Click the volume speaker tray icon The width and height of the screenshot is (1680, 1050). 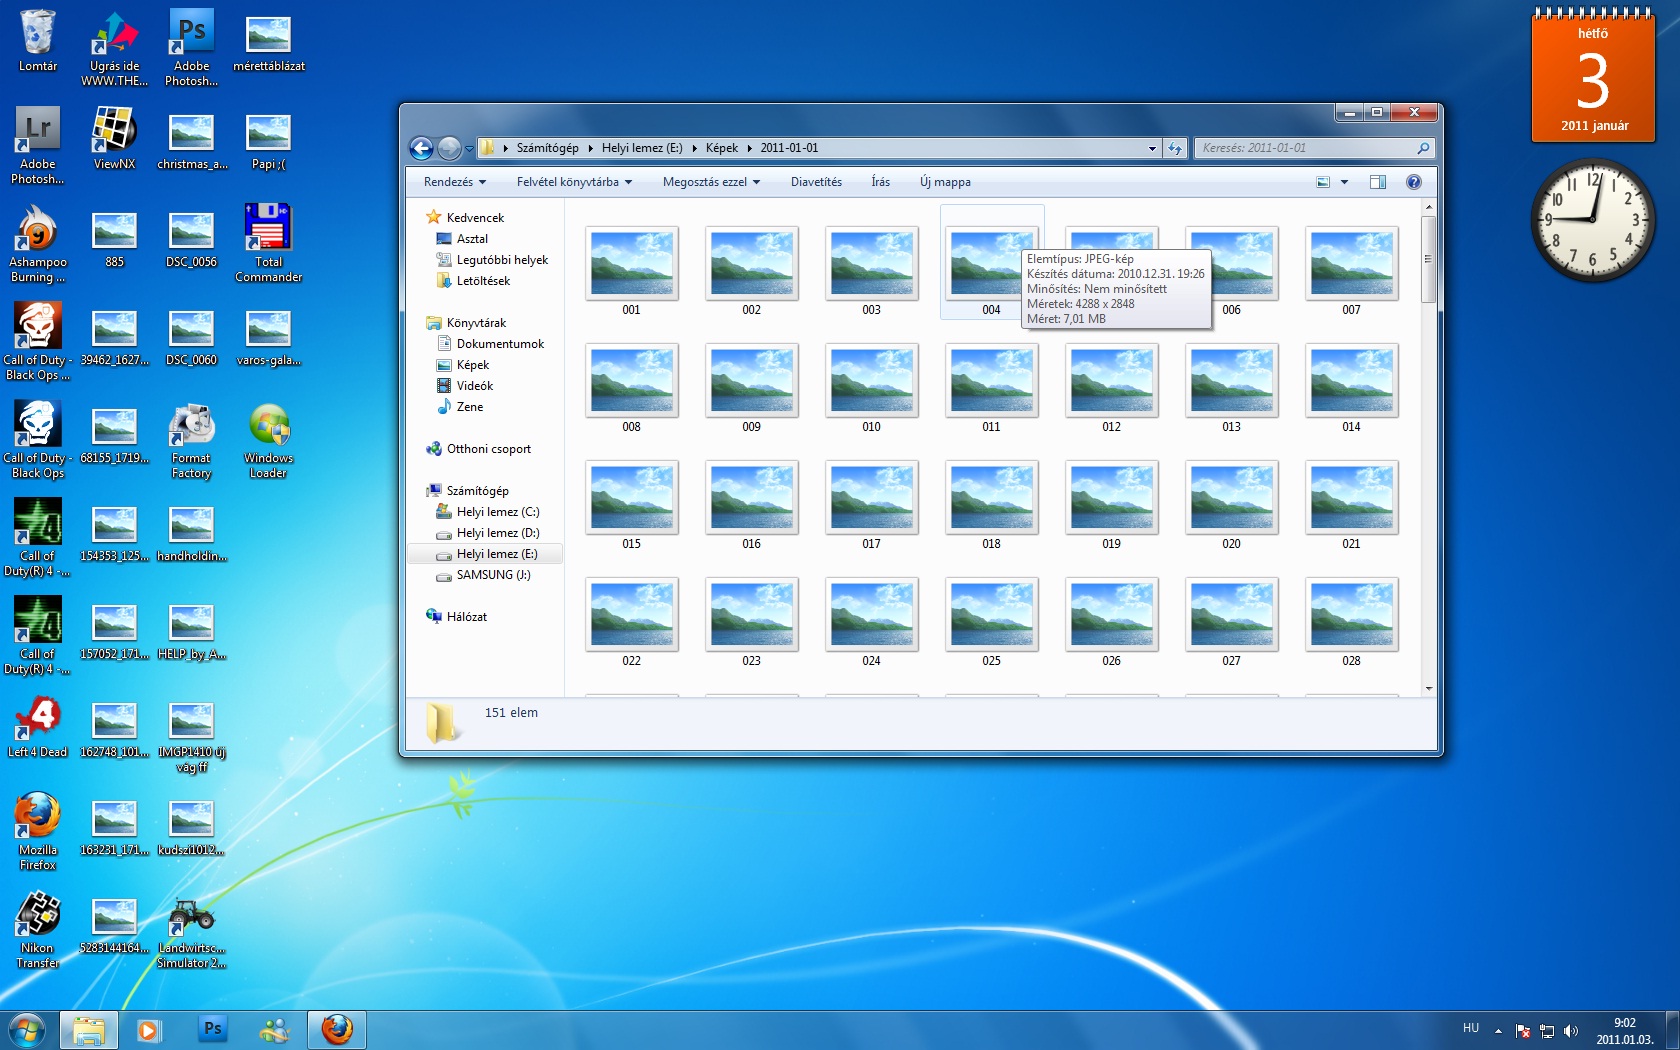1570,1031
